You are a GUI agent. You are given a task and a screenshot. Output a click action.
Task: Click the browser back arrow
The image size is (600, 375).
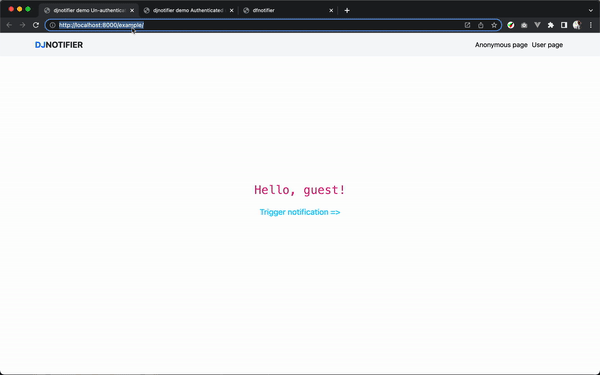pyautogui.click(x=9, y=25)
